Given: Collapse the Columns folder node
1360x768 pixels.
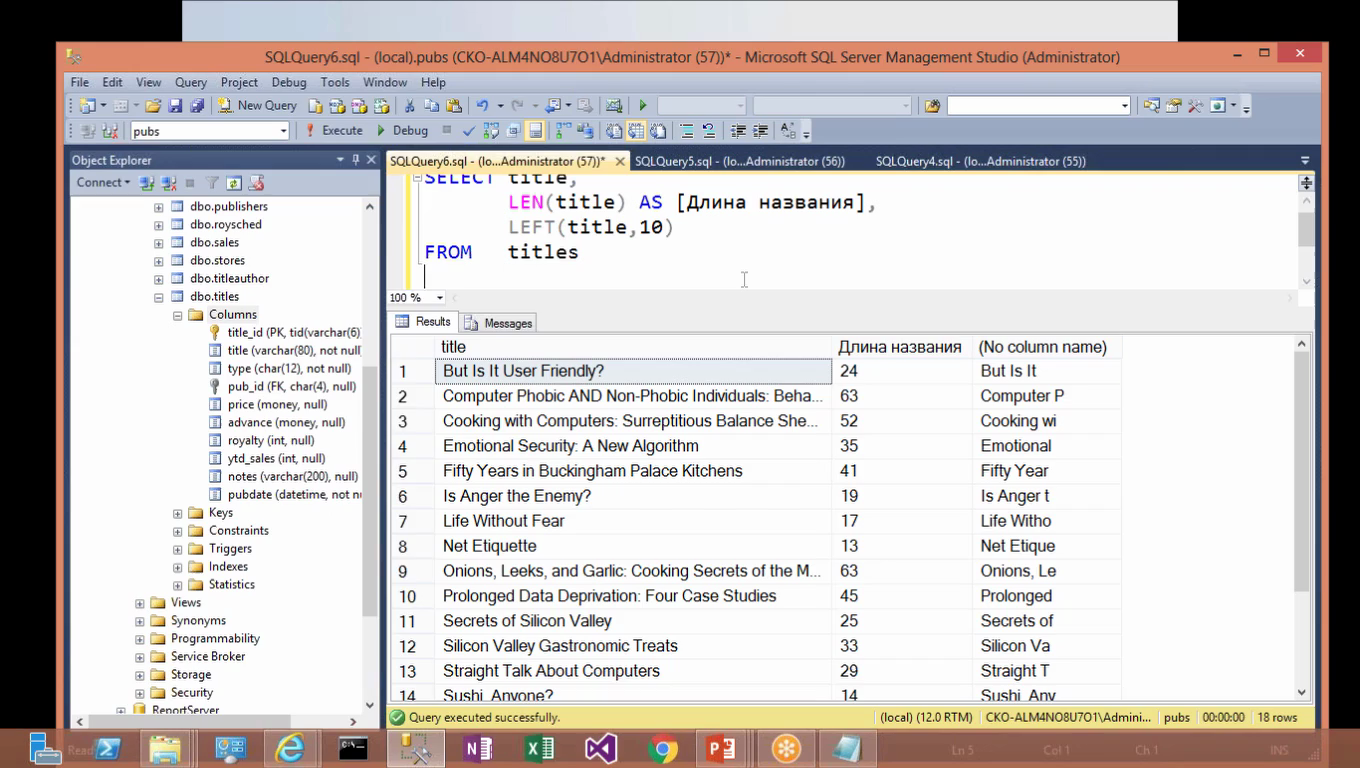Looking at the screenshot, I should click(x=177, y=315).
